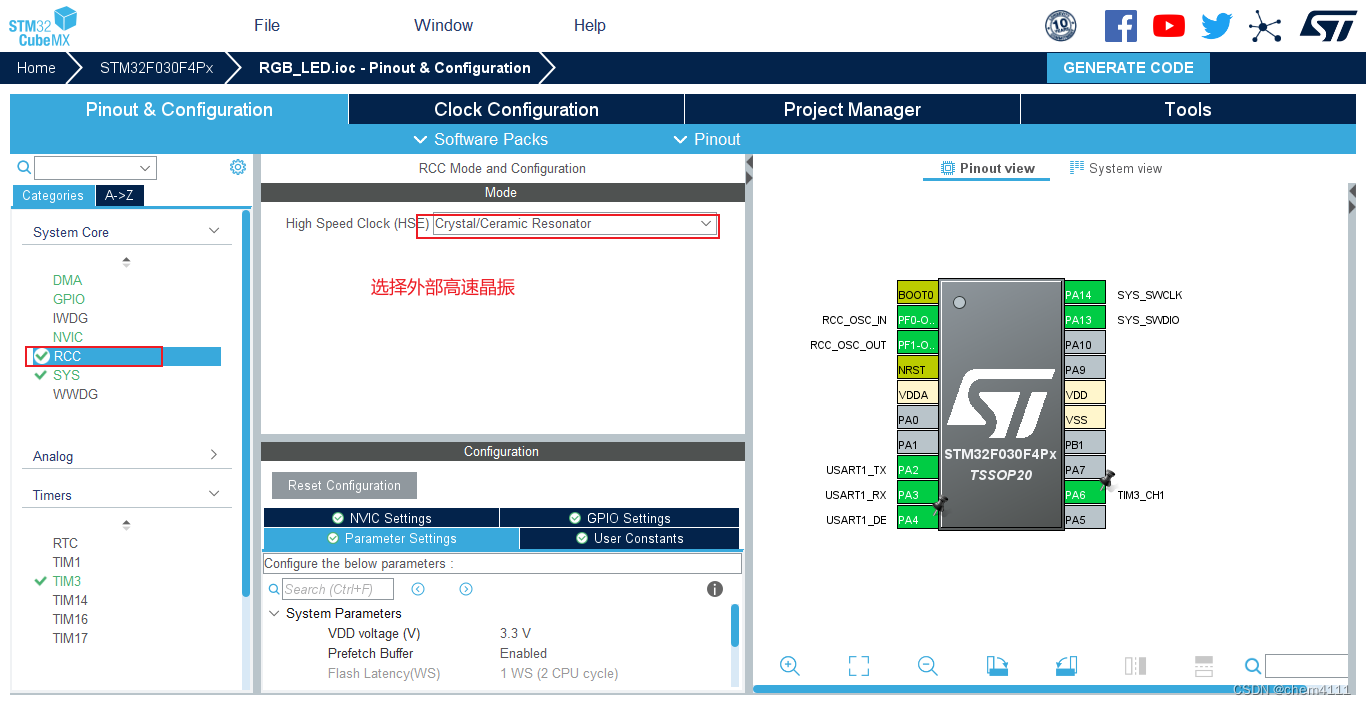This screenshot has width=1366, height=705.
Task: Click the best fit icon below the chip
Action: click(x=858, y=665)
